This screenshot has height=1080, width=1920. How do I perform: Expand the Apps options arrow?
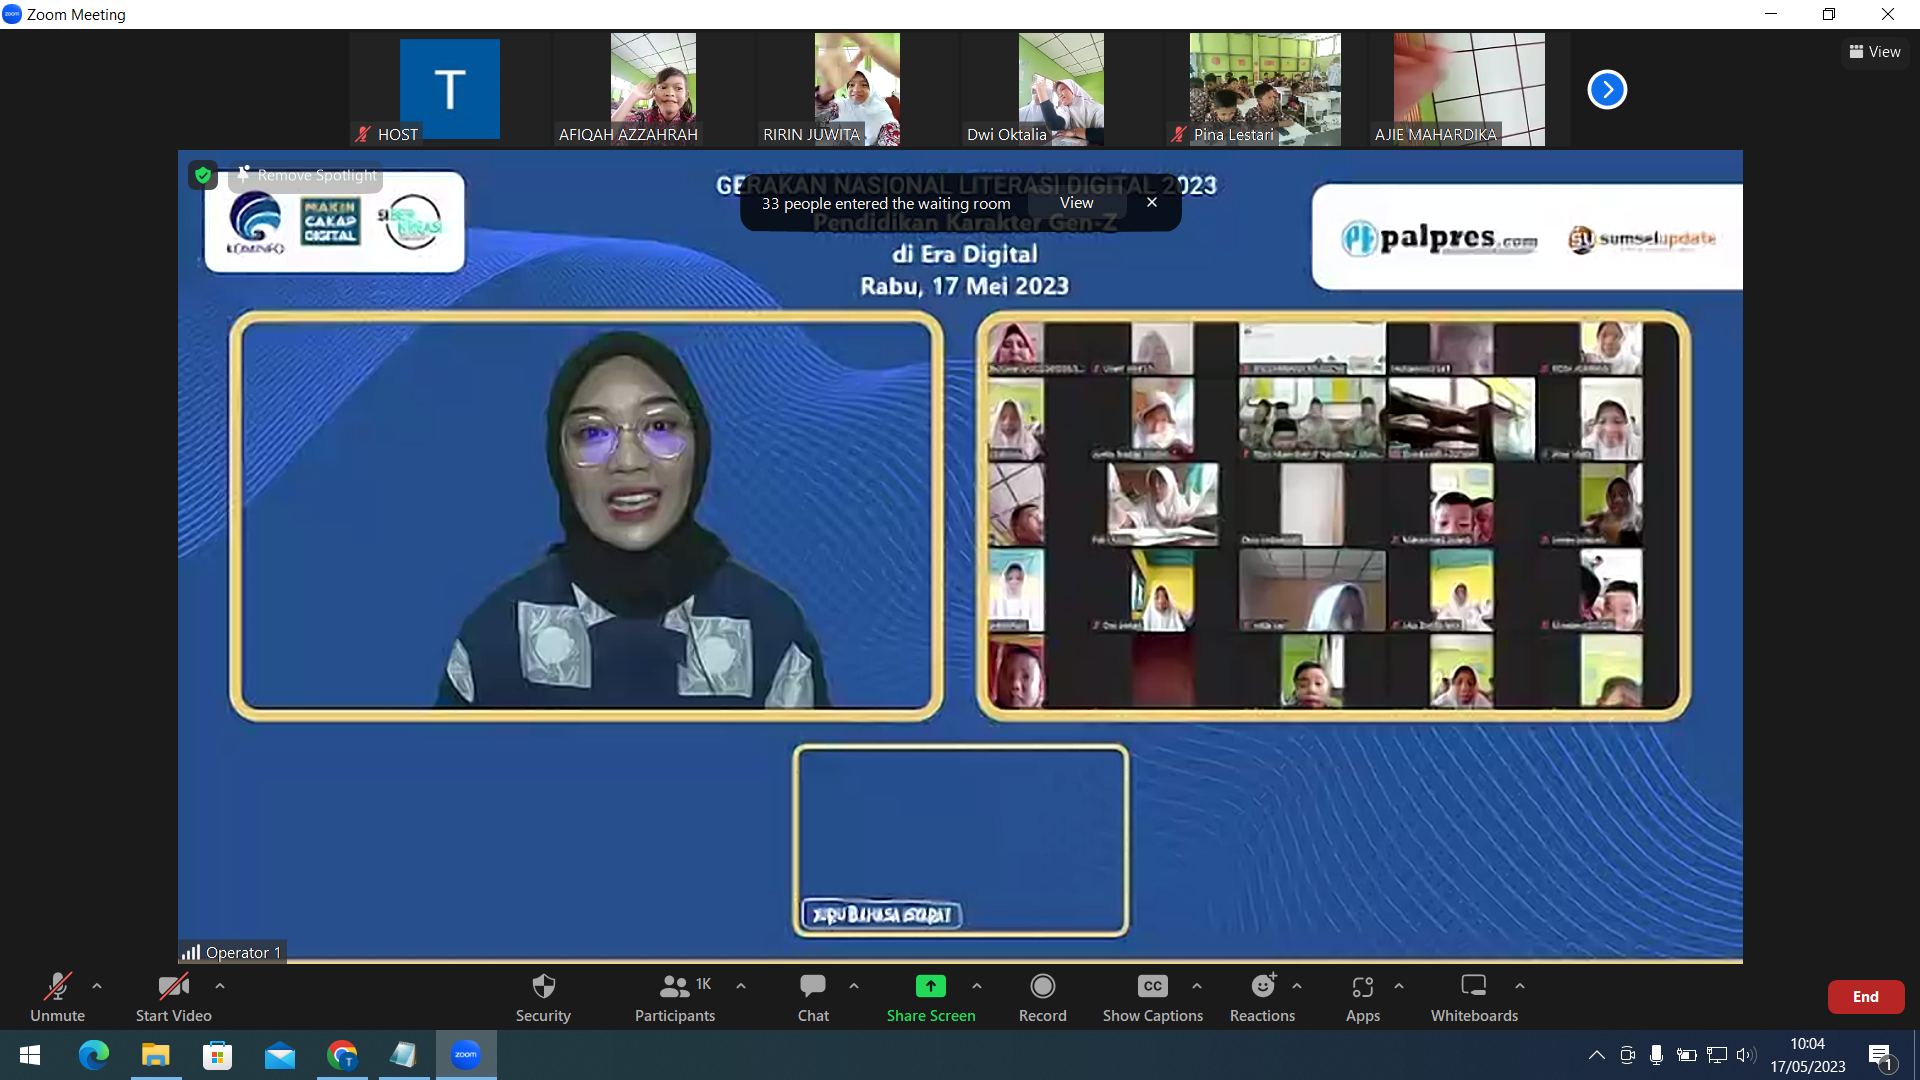pos(1399,986)
